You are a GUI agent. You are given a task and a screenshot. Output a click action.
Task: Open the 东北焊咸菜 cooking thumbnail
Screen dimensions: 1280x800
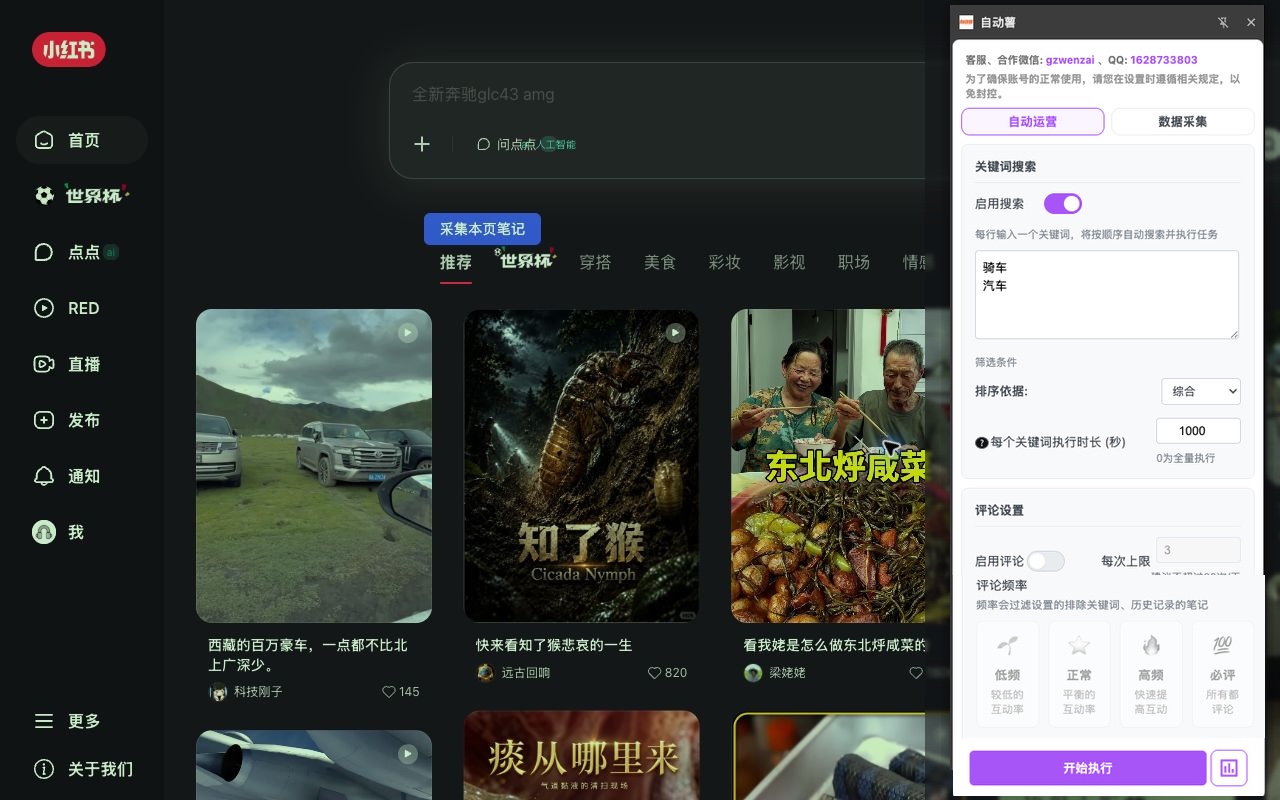pyautogui.click(x=828, y=466)
